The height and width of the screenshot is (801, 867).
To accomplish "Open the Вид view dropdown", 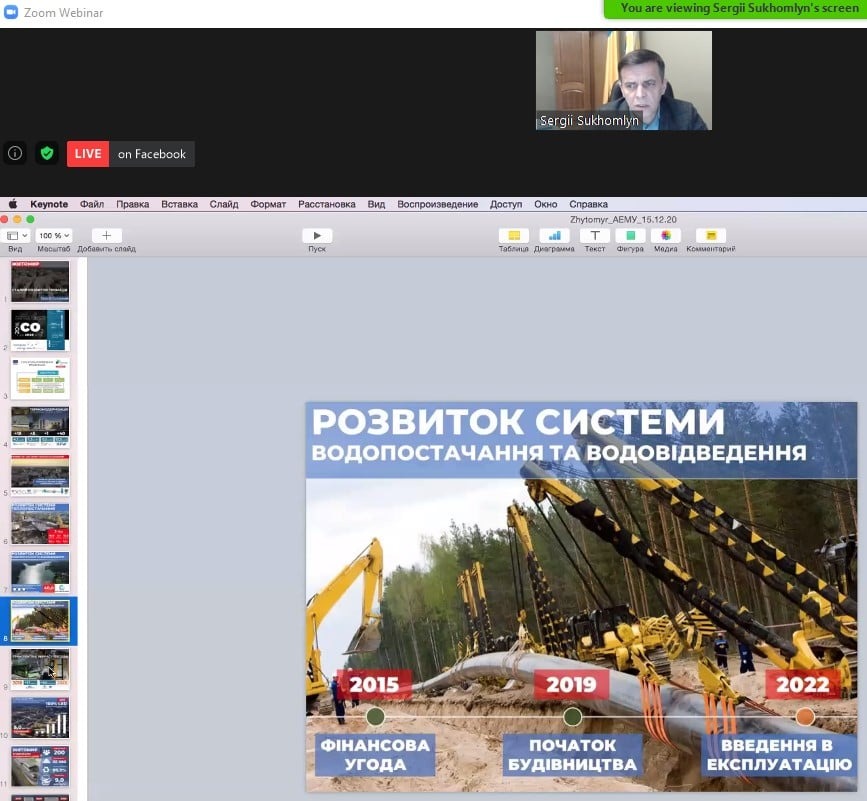I will click(x=17, y=236).
